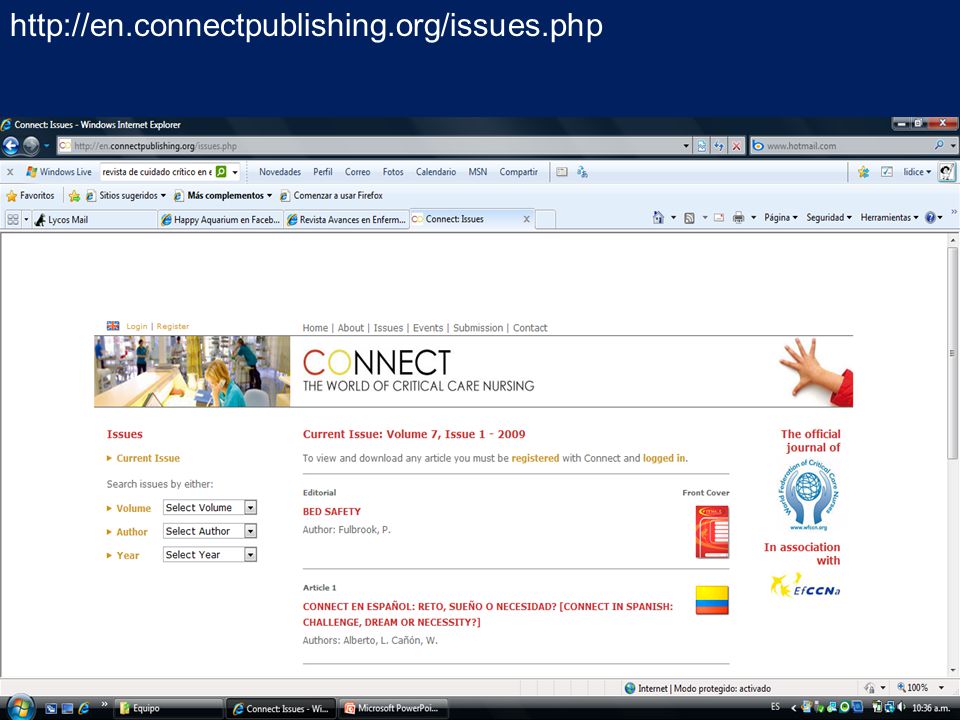
Task: Expand the Sitios sugeridos dropdown
Action: 163,196
